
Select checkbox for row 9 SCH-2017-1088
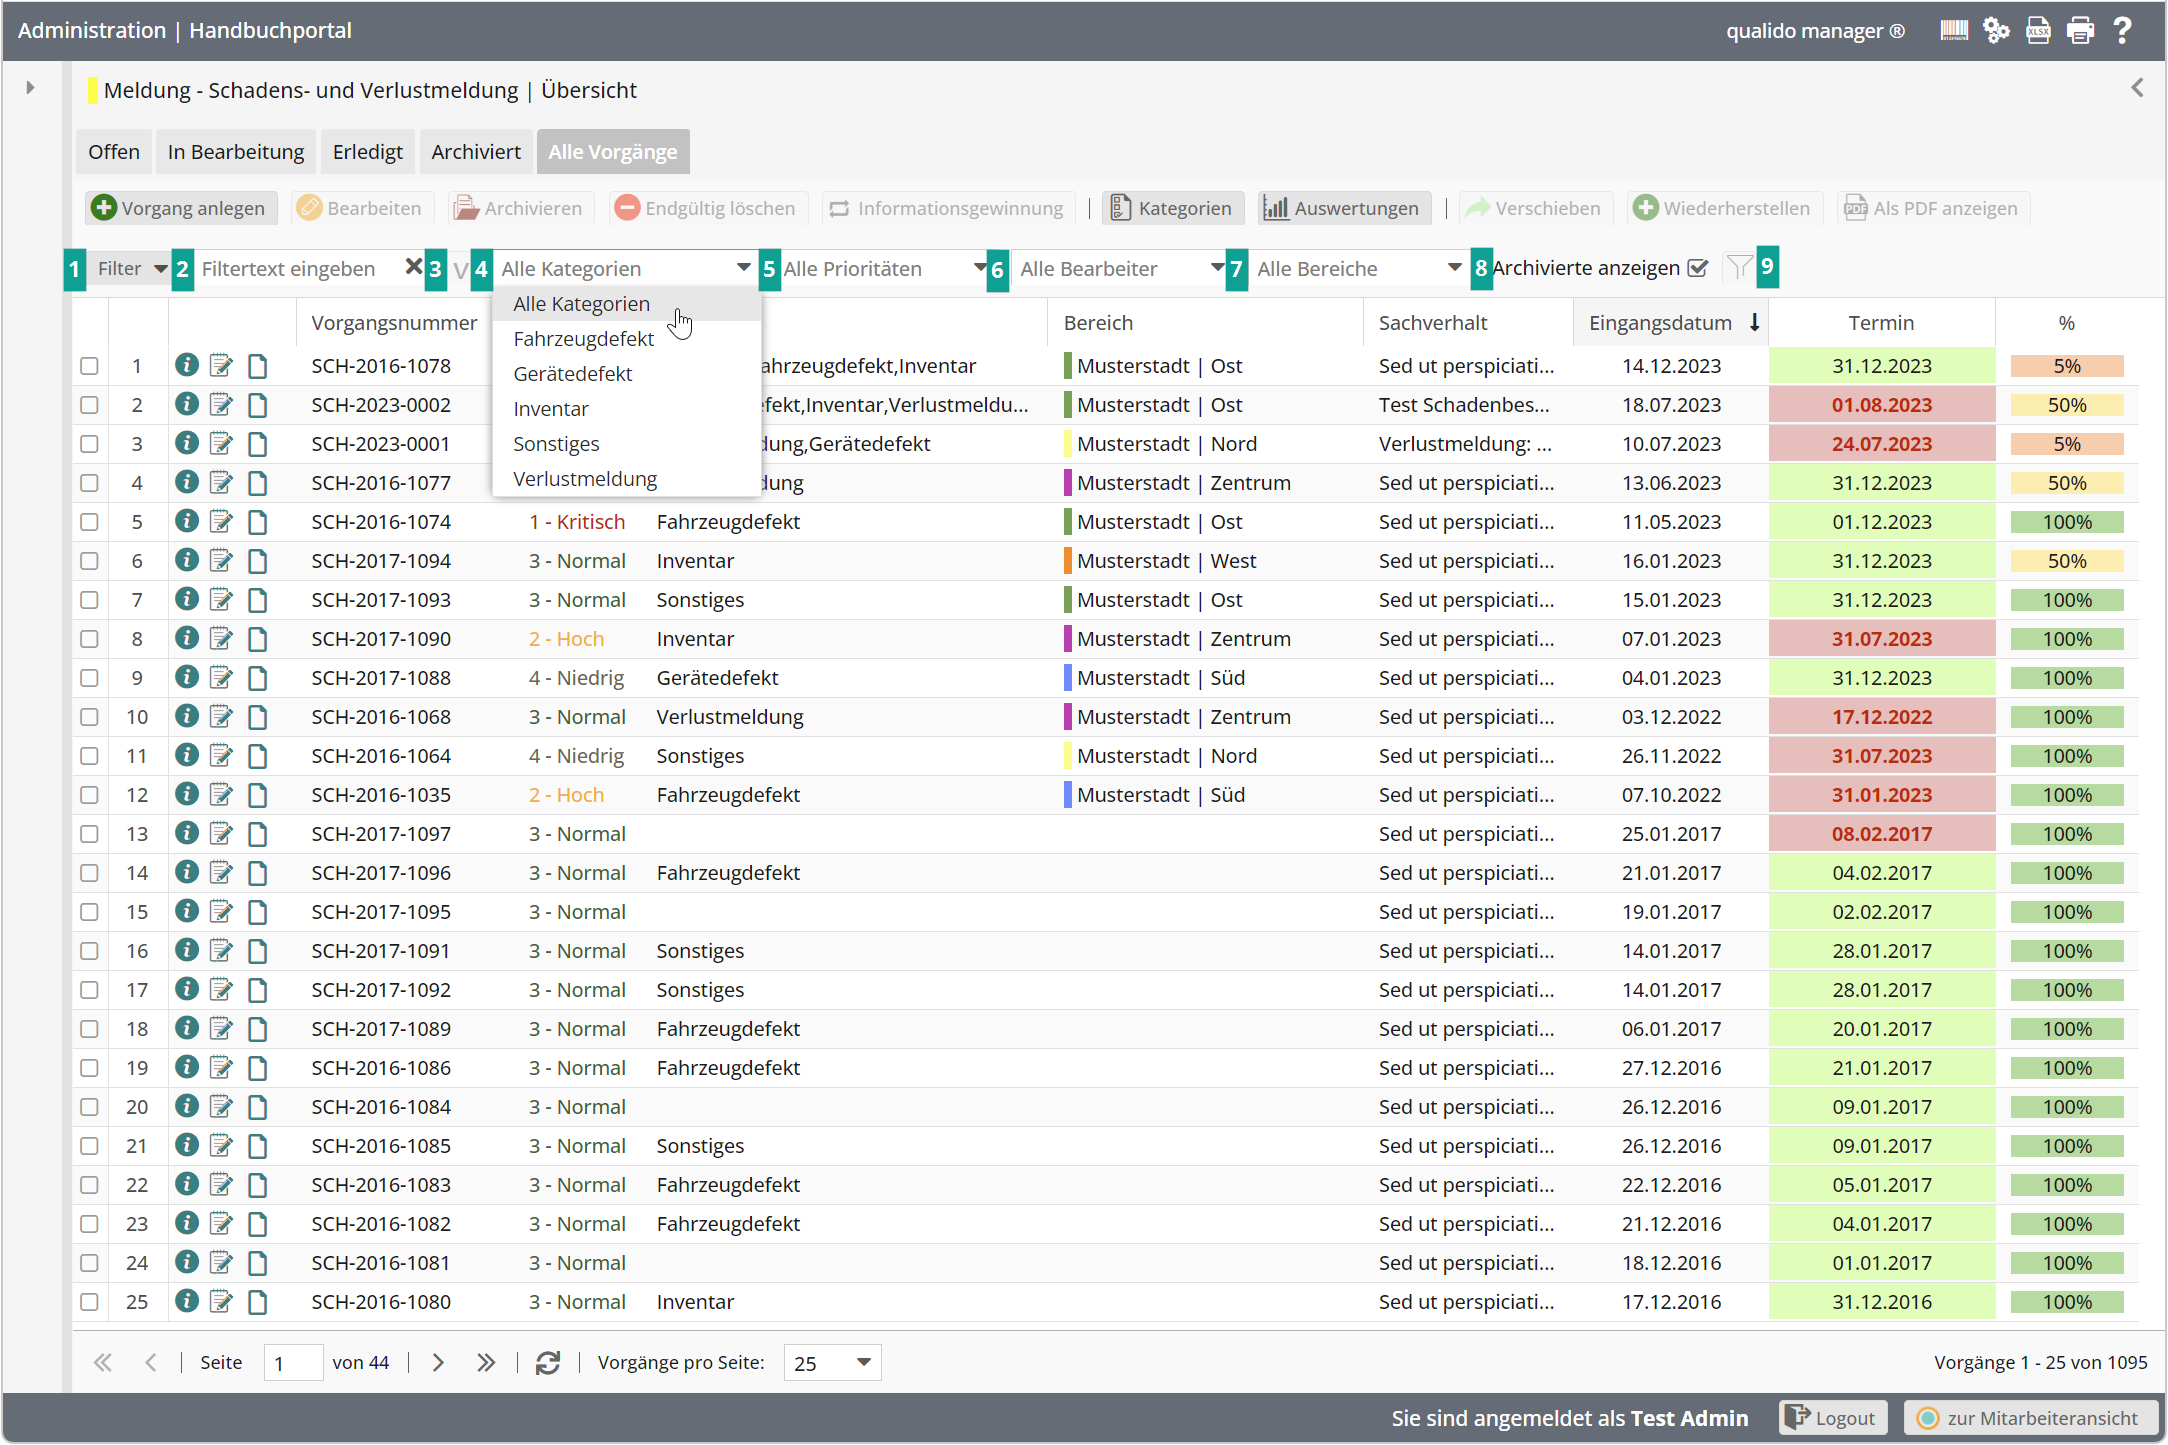pos(89,678)
